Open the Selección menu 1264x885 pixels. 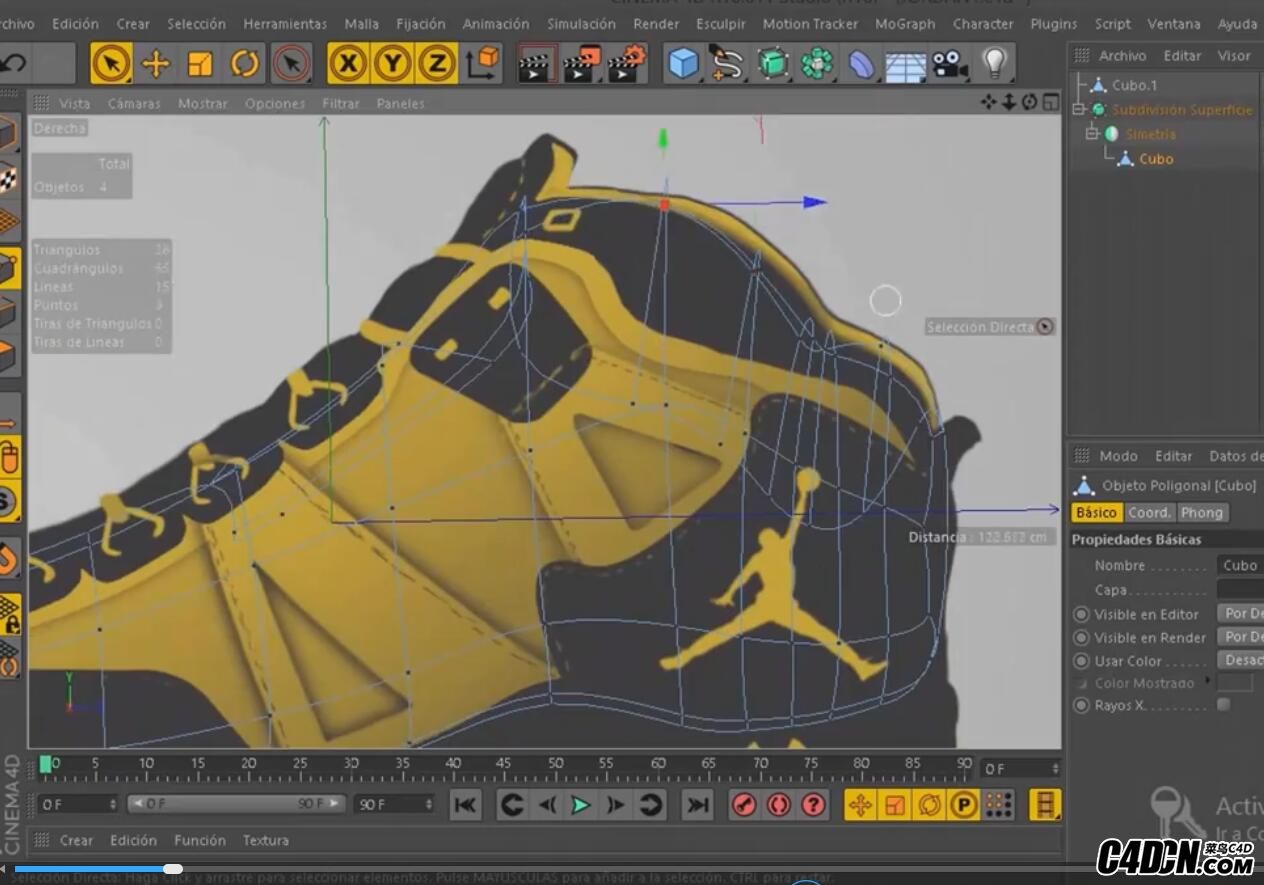[196, 23]
